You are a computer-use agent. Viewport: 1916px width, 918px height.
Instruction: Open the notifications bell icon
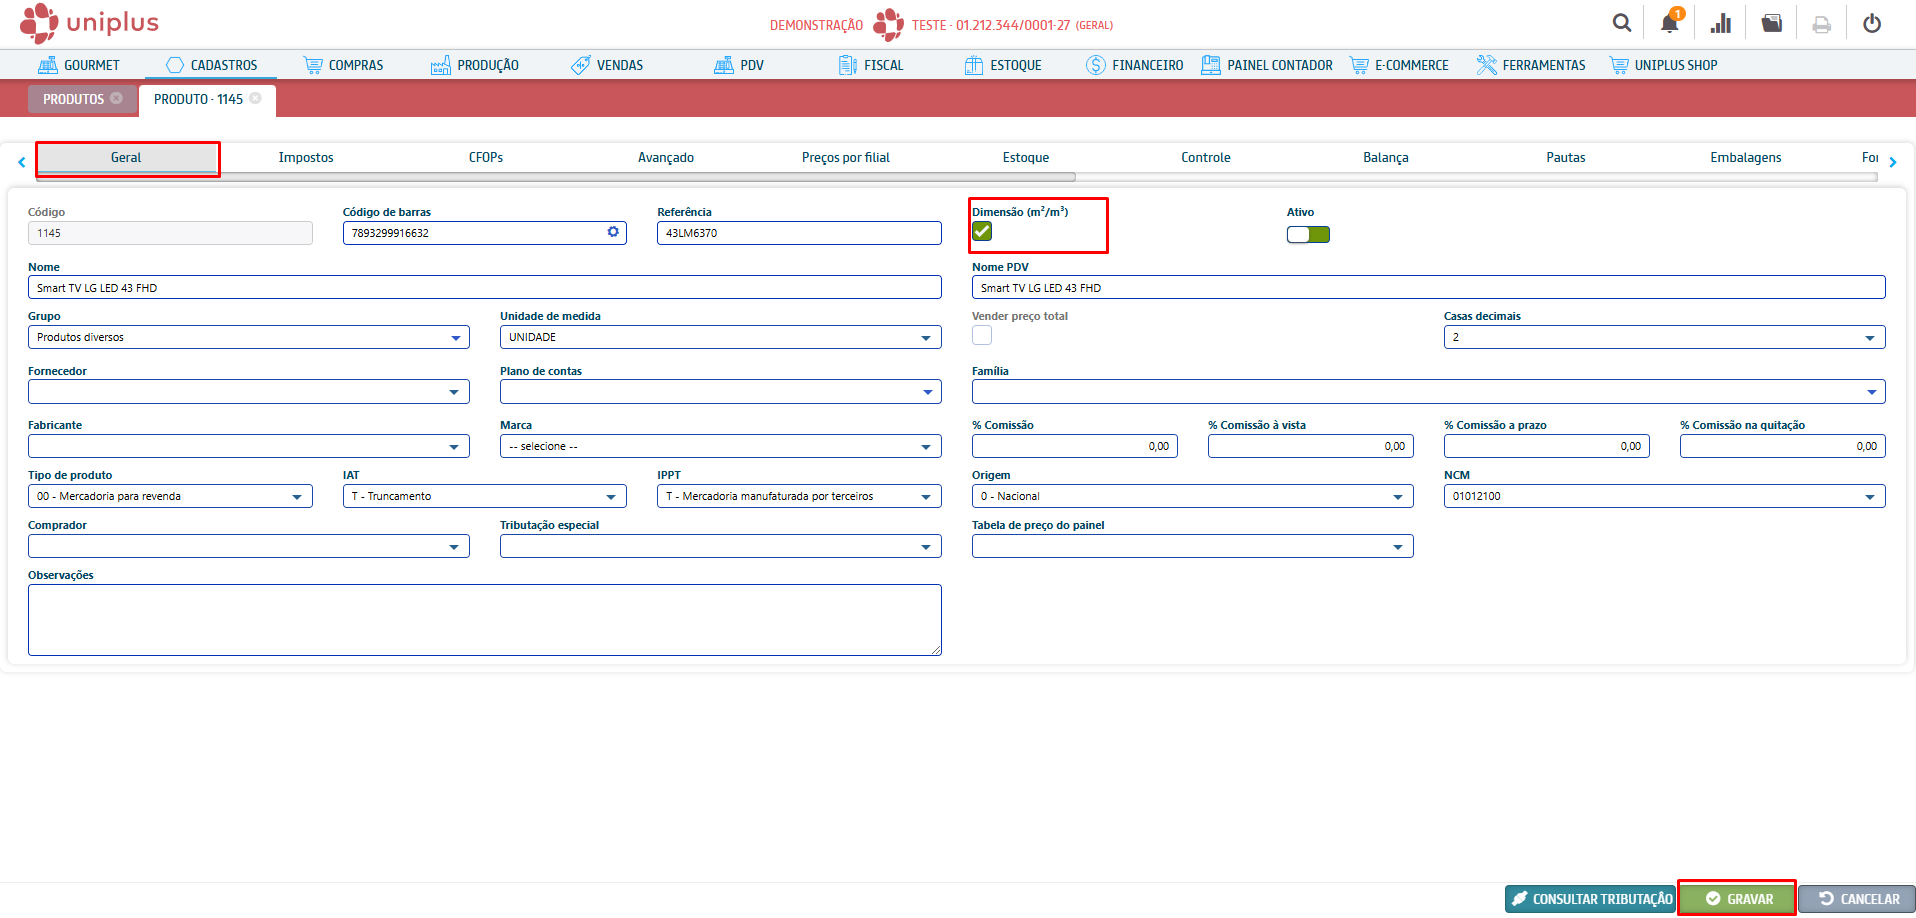[x=1670, y=23]
